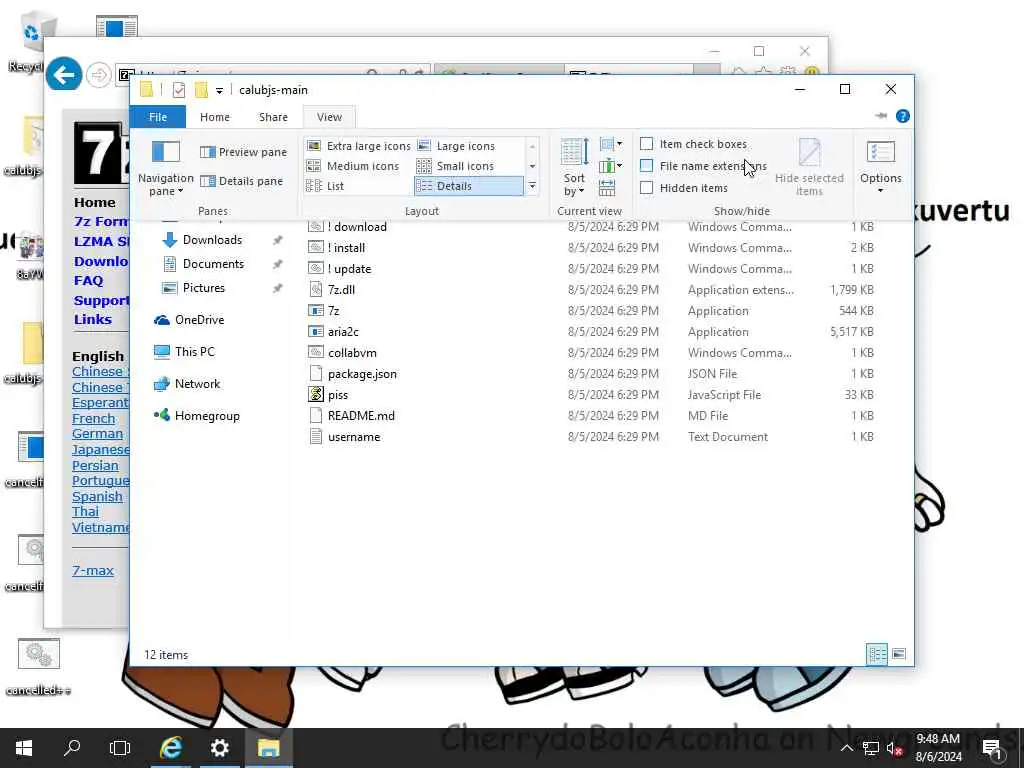This screenshot has width=1024, height=768.
Task: Open Spanish language link on 7-Zip page
Action: pyautogui.click(x=97, y=496)
